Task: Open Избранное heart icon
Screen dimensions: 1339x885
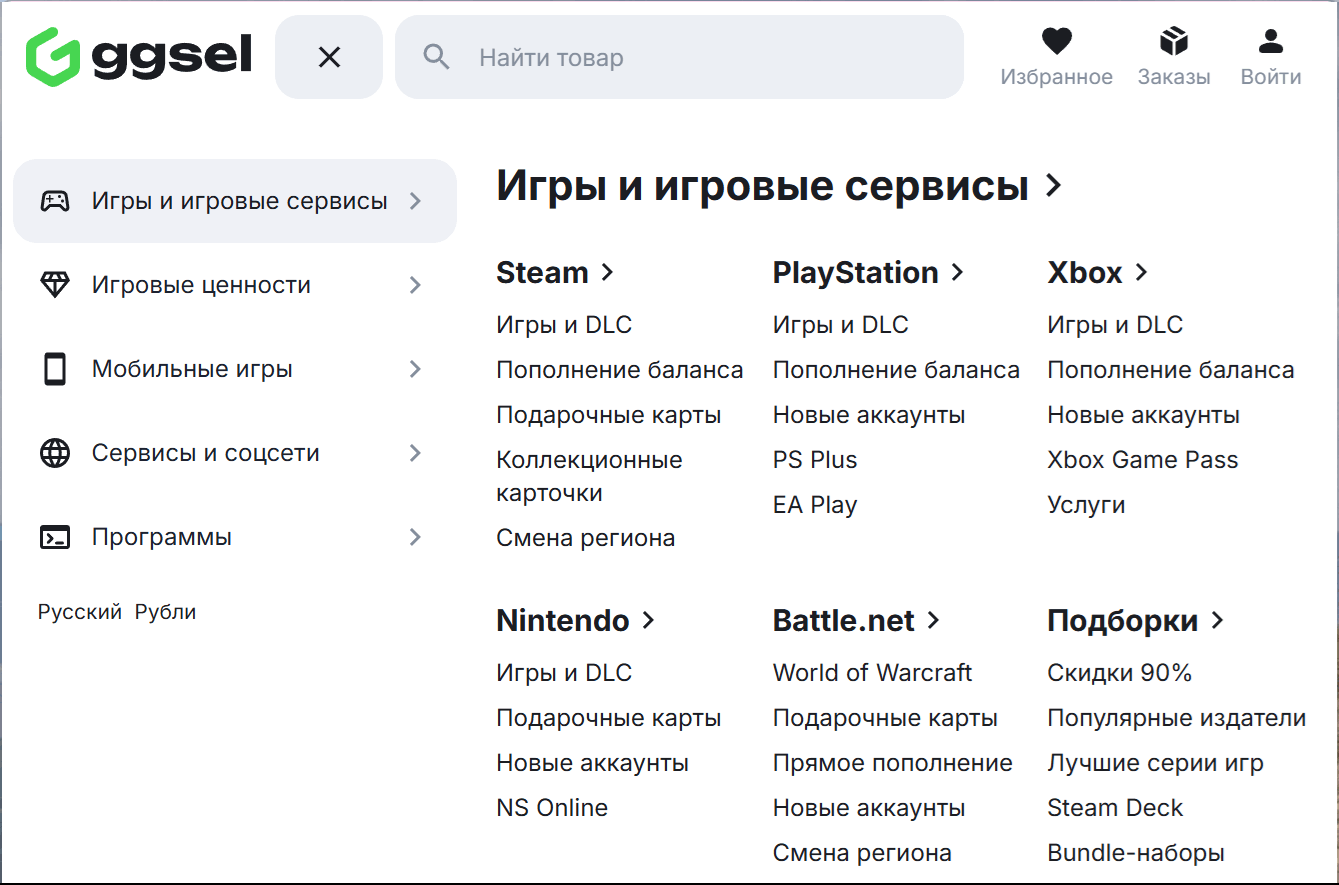Action: tap(1056, 41)
